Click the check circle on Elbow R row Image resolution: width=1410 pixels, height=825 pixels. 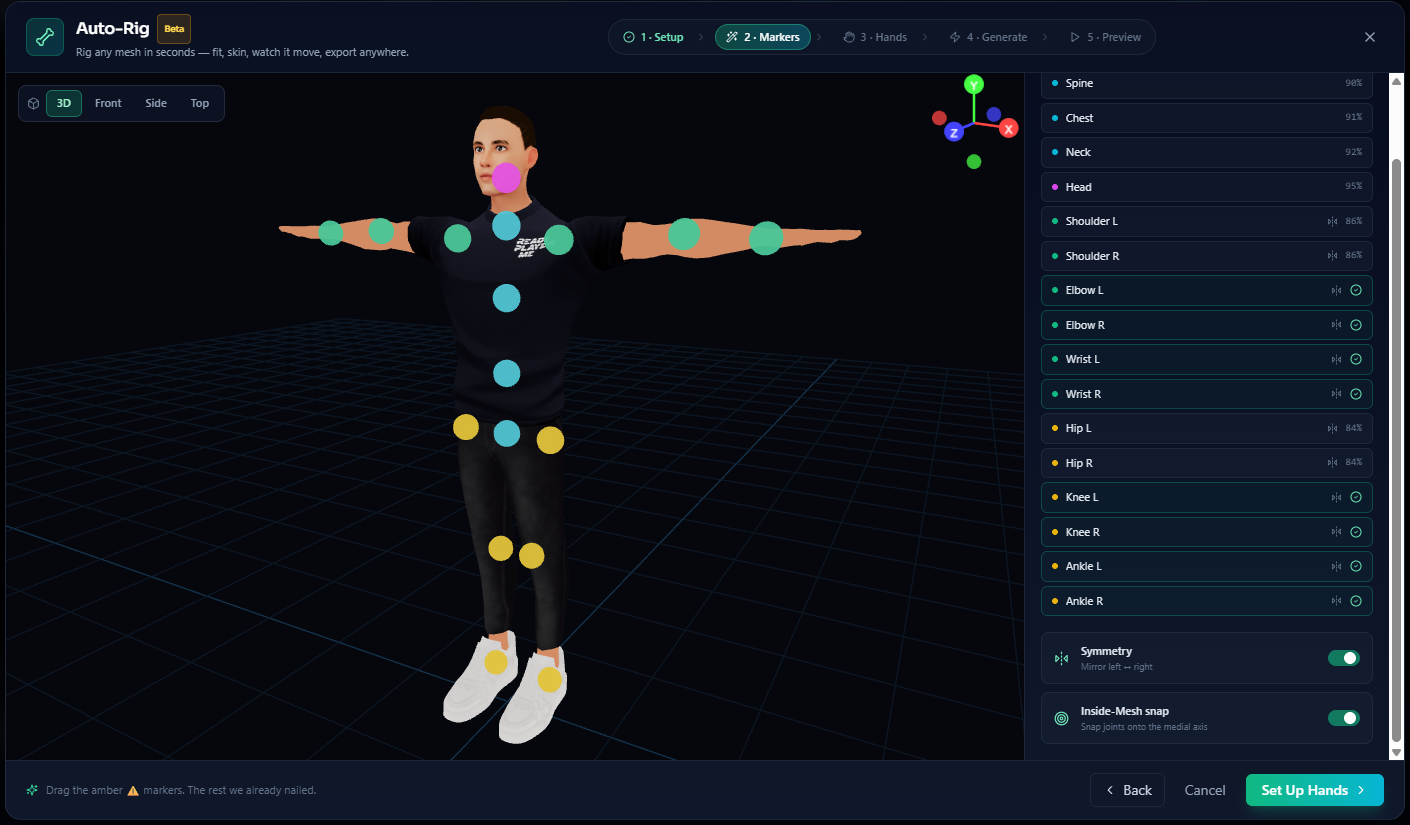point(1356,325)
